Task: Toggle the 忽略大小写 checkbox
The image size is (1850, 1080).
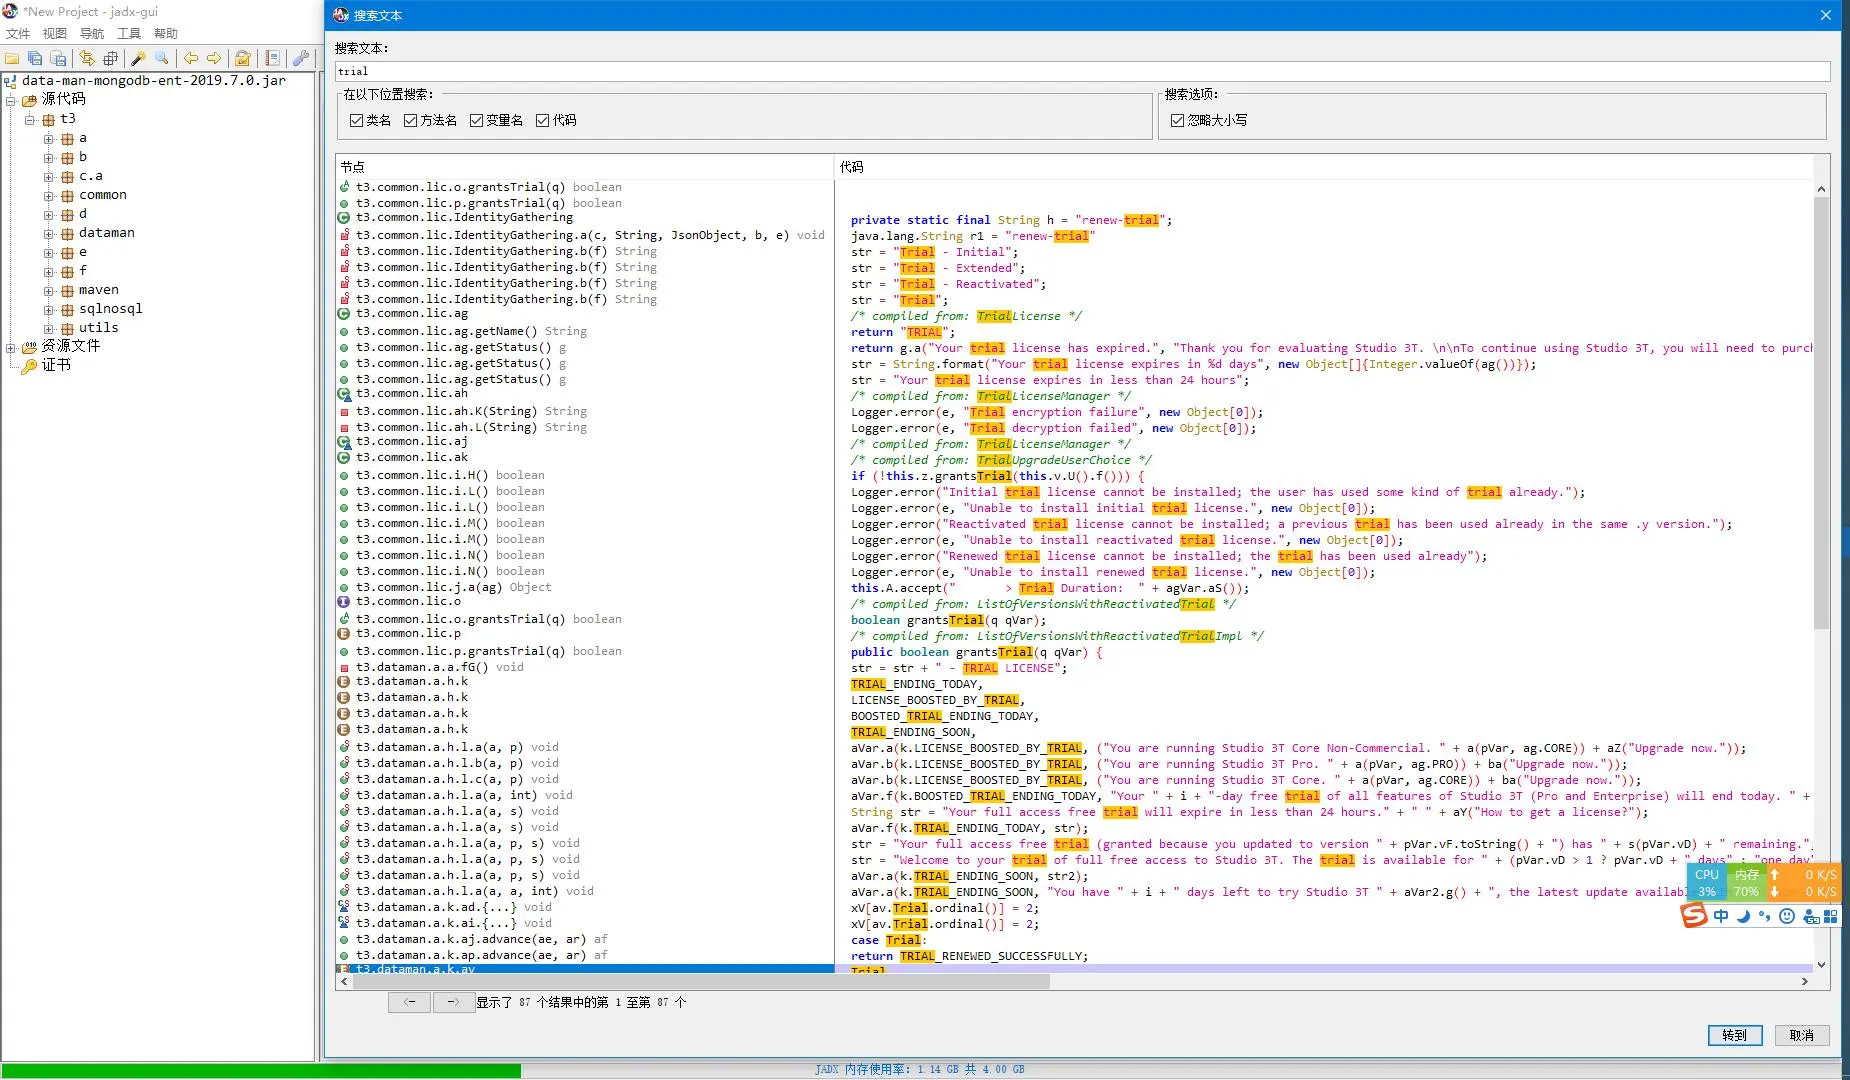Action: [1177, 120]
